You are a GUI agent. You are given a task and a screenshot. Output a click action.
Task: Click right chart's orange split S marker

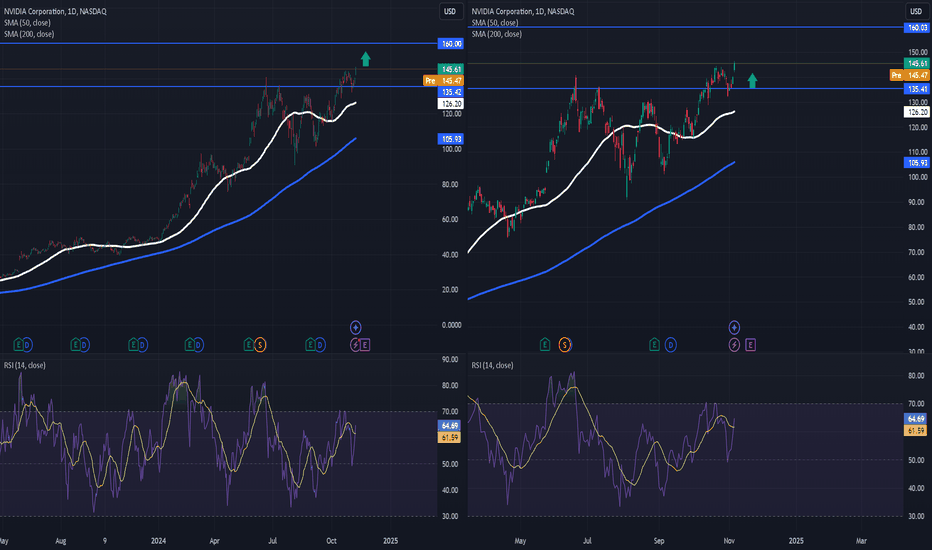565,345
